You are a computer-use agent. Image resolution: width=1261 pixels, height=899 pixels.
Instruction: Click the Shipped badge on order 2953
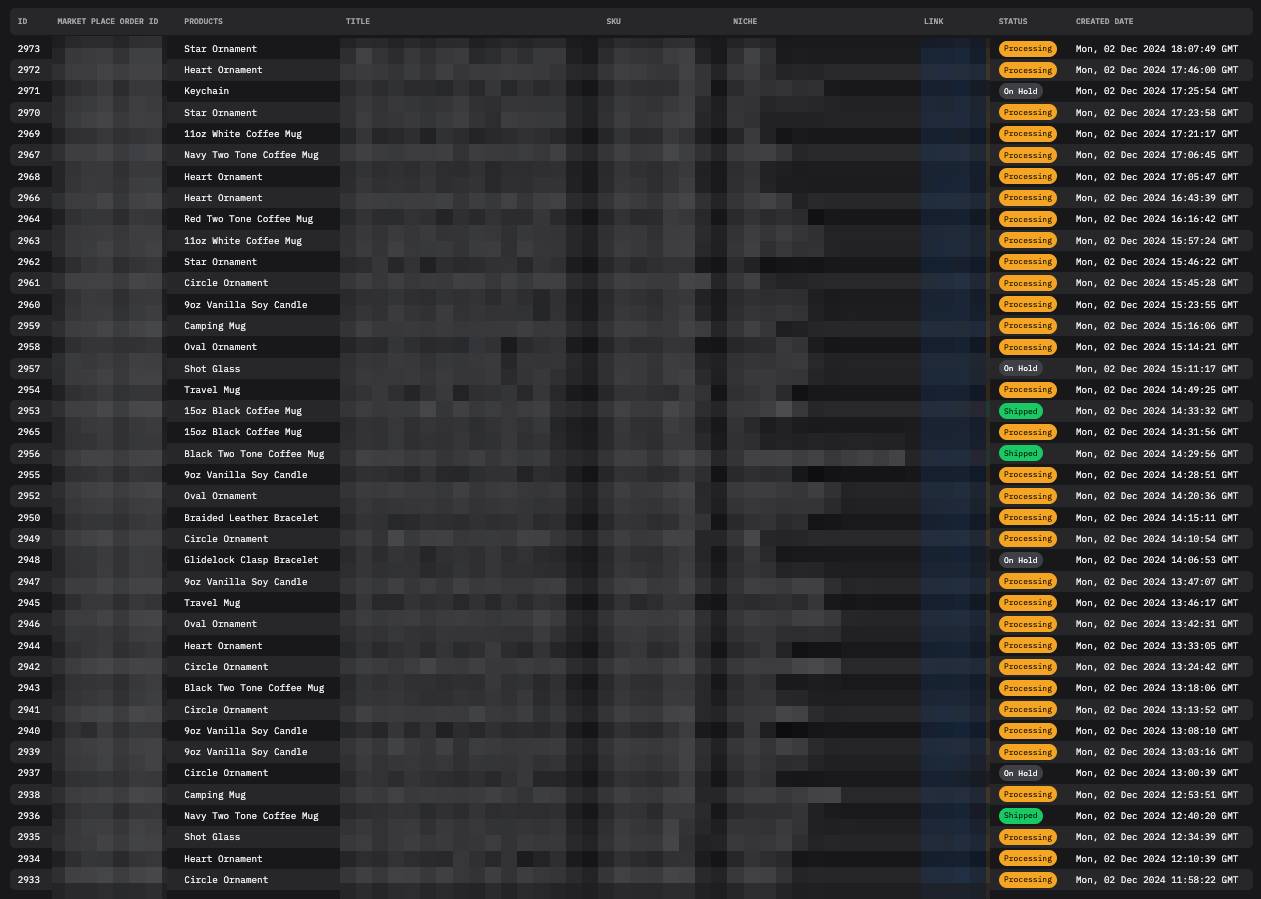[x=1020, y=411]
